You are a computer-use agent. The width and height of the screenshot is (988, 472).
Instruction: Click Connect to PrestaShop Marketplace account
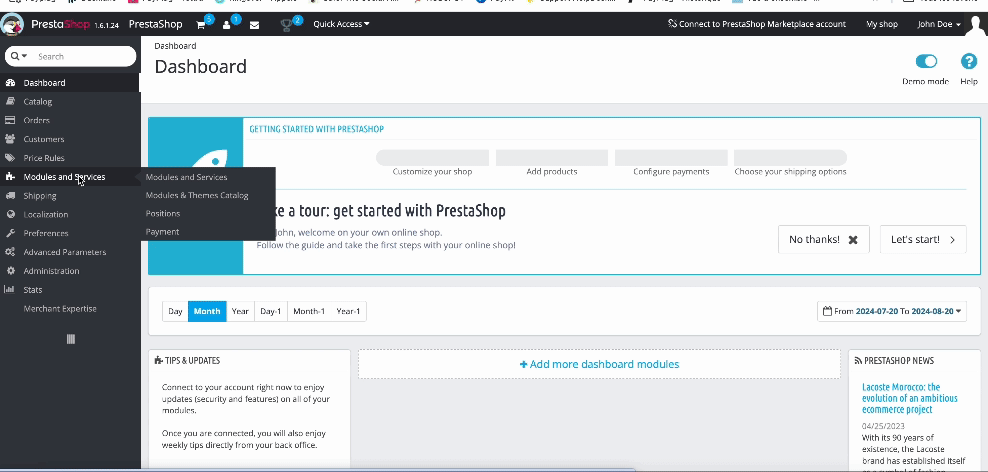757,24
